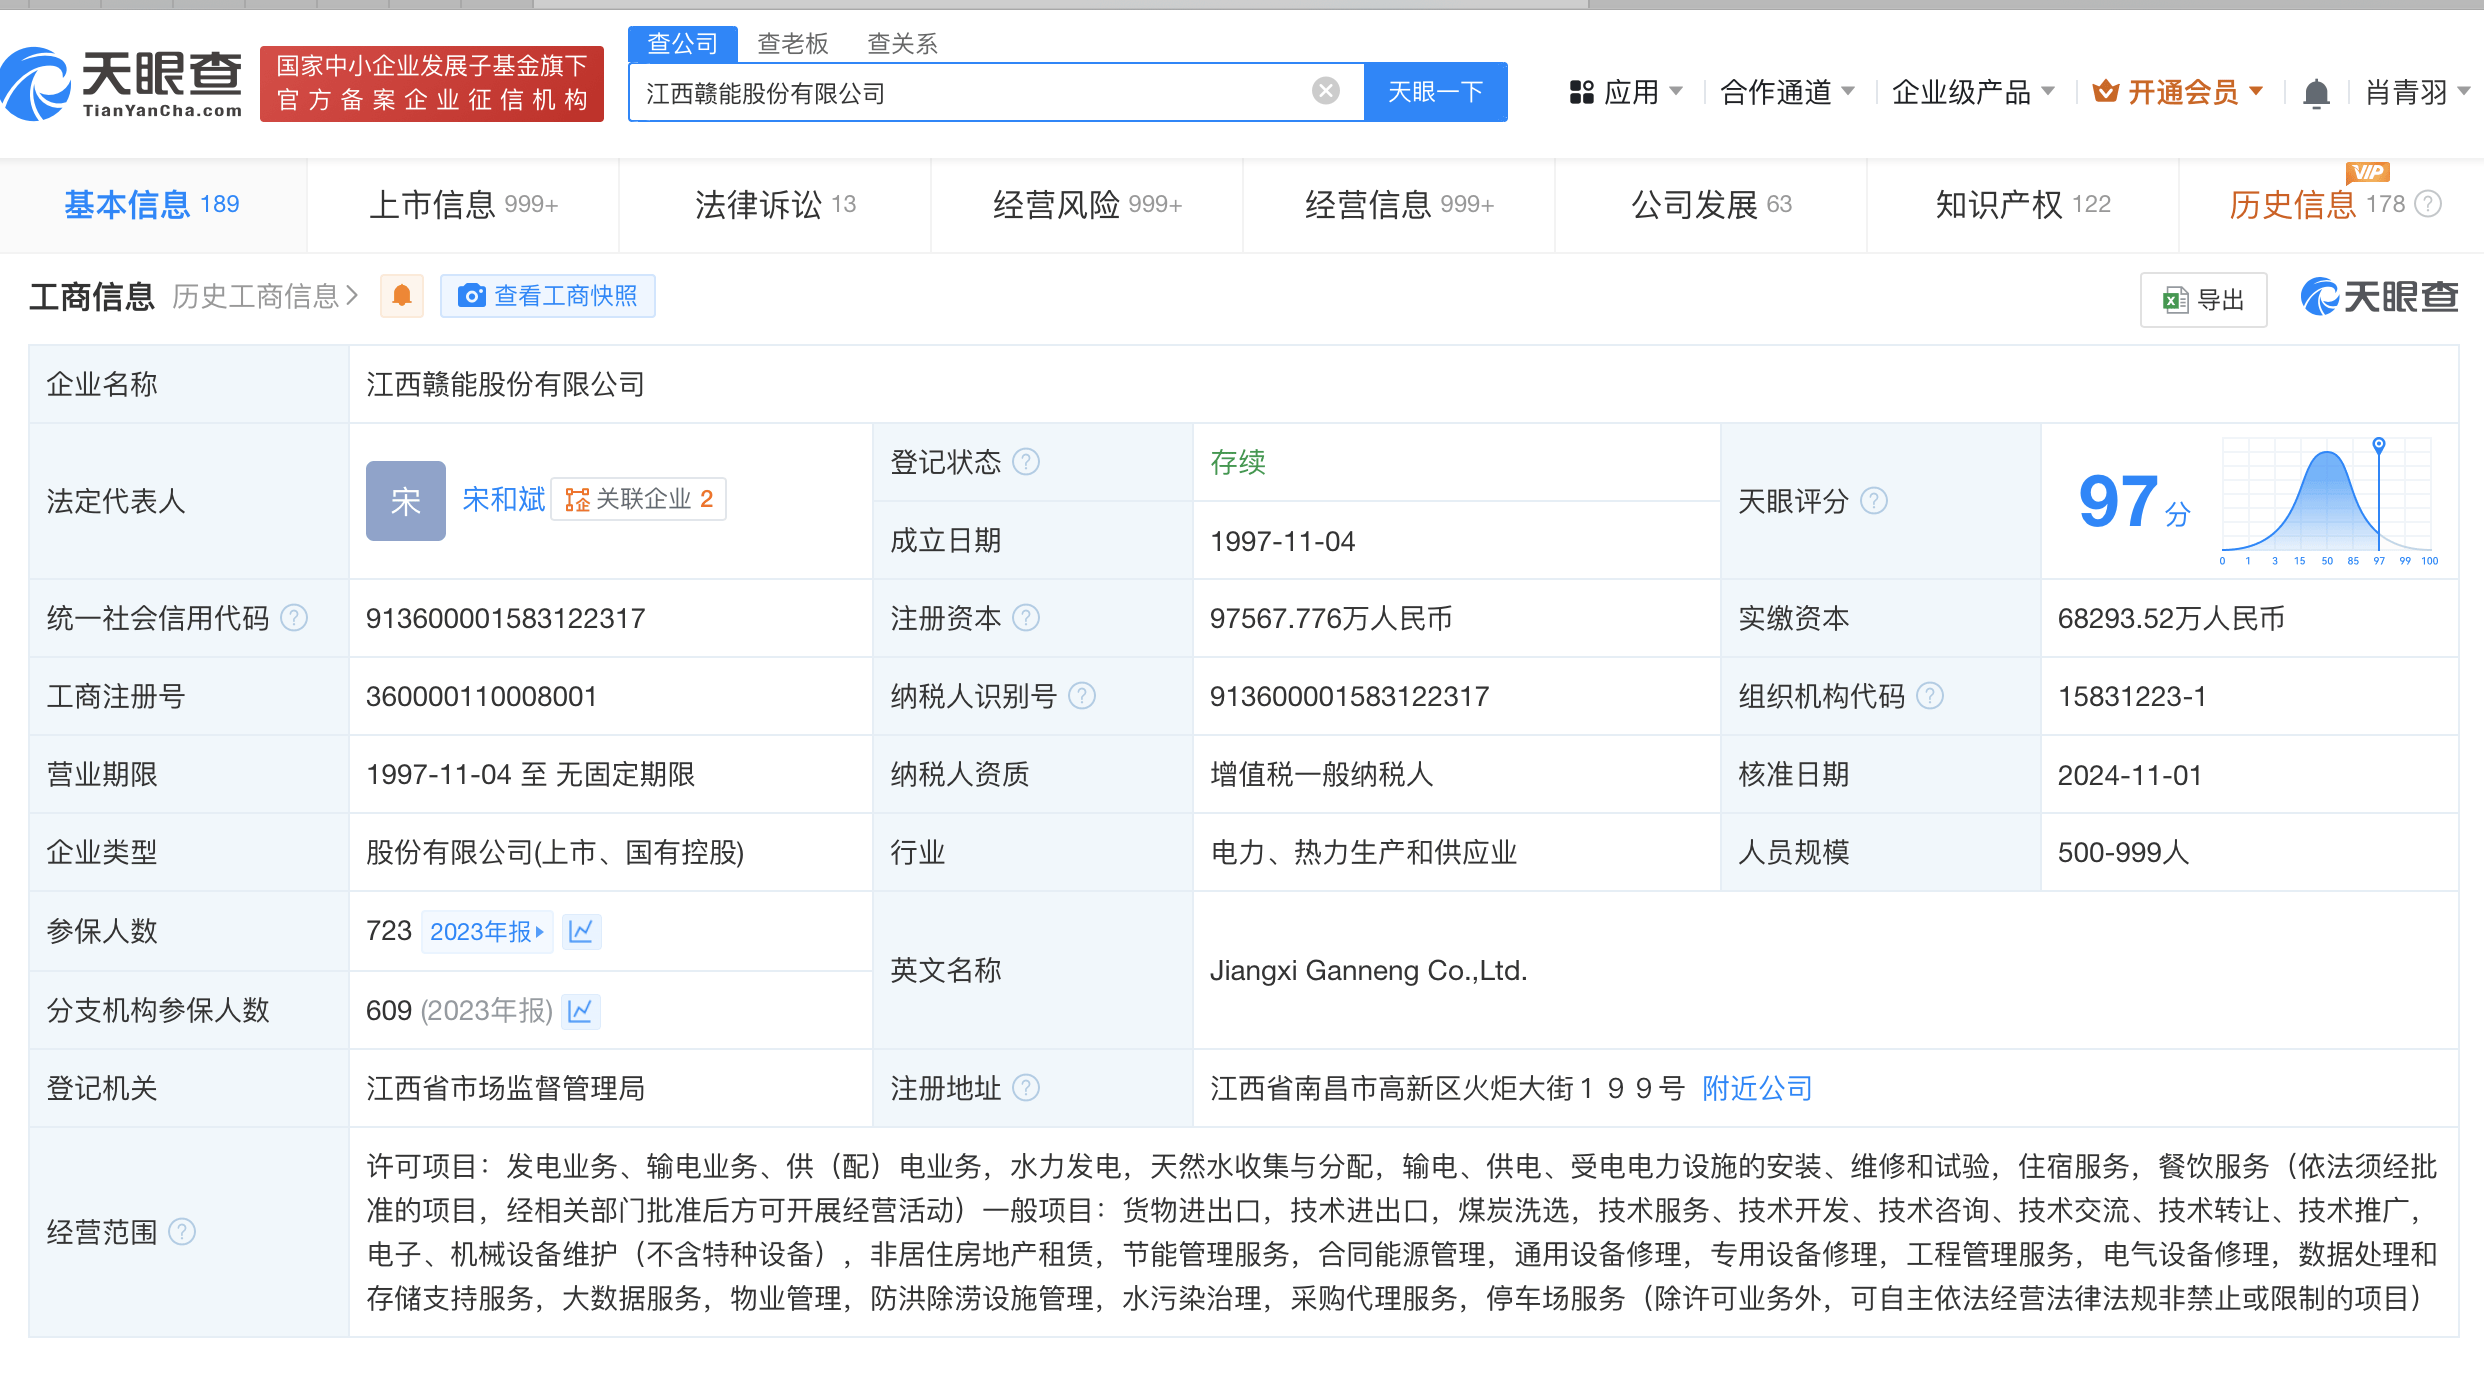Screen dimensions: 2484x1386
Task: Click the orange alert bell beside 历史工商信息
Action: [x=402, y=296]
